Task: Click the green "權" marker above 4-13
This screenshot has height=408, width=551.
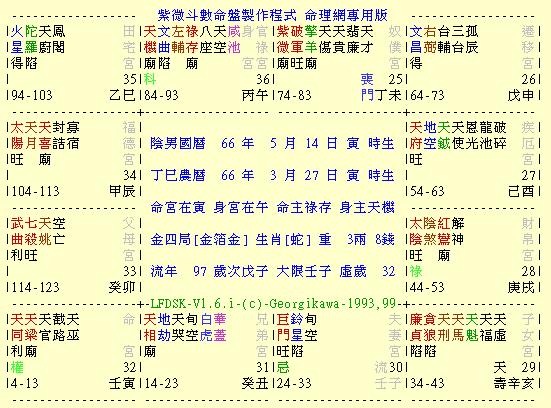Action: (x=17, y=367)
